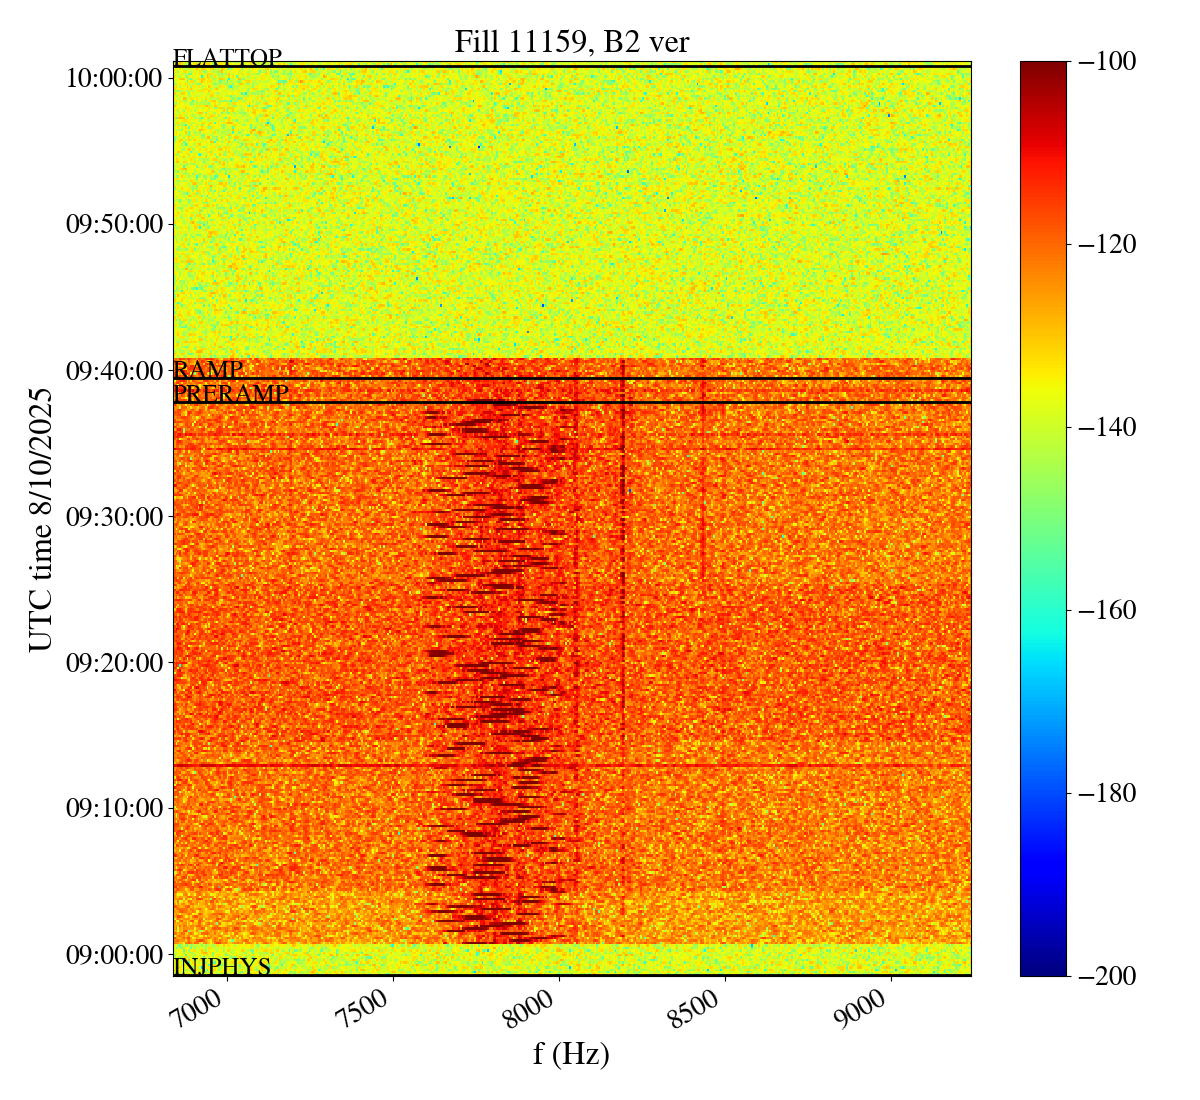Screen dimensions: 1200x1100
Task: Select the 09:50:00 time tick label
Action: coord(114,224)
